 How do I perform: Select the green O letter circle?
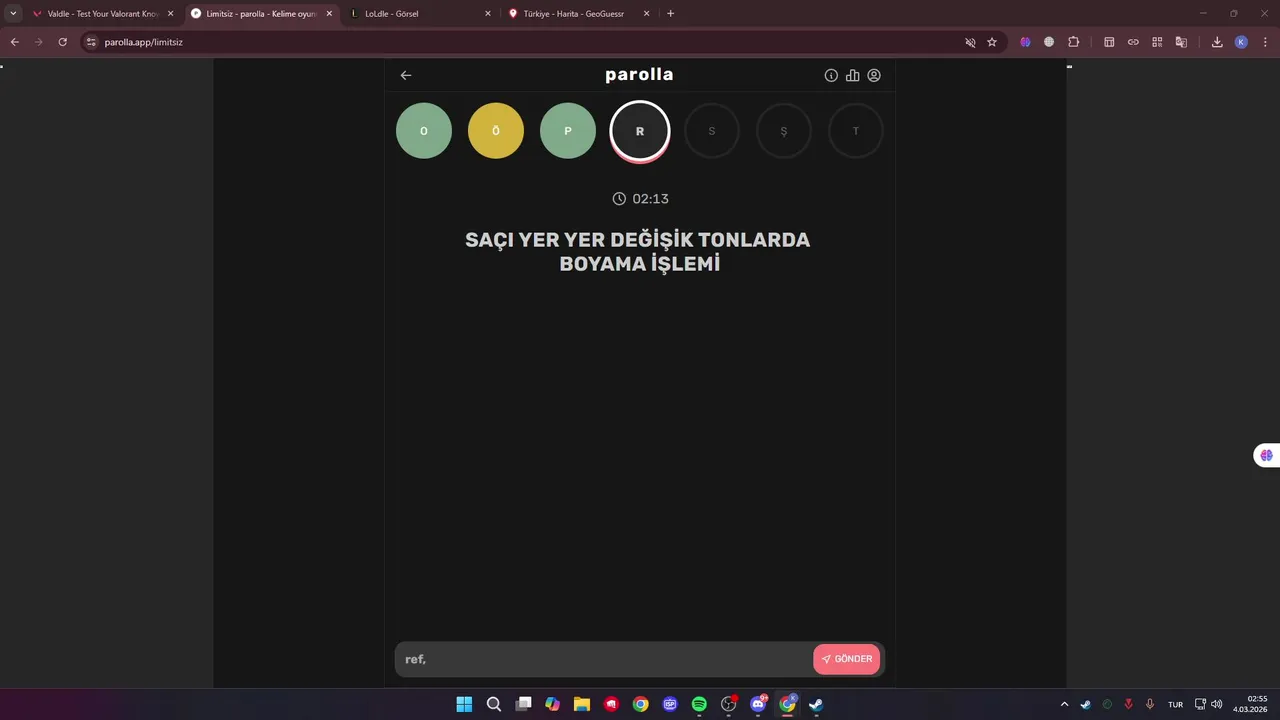(424, 131)
